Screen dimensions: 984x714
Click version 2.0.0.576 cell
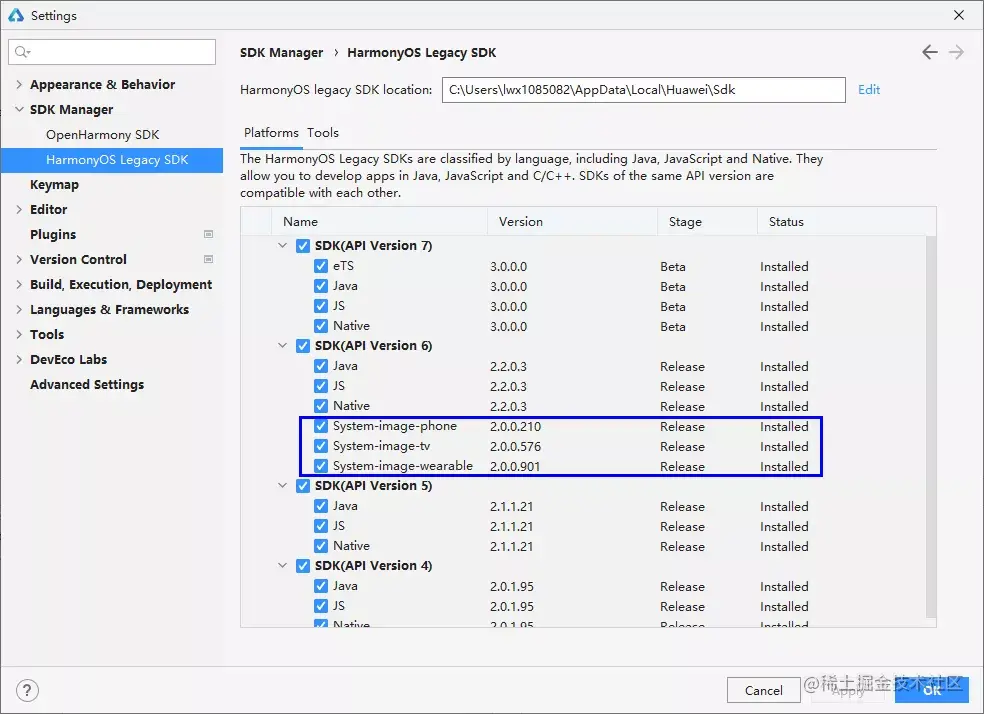pos(515,447)
